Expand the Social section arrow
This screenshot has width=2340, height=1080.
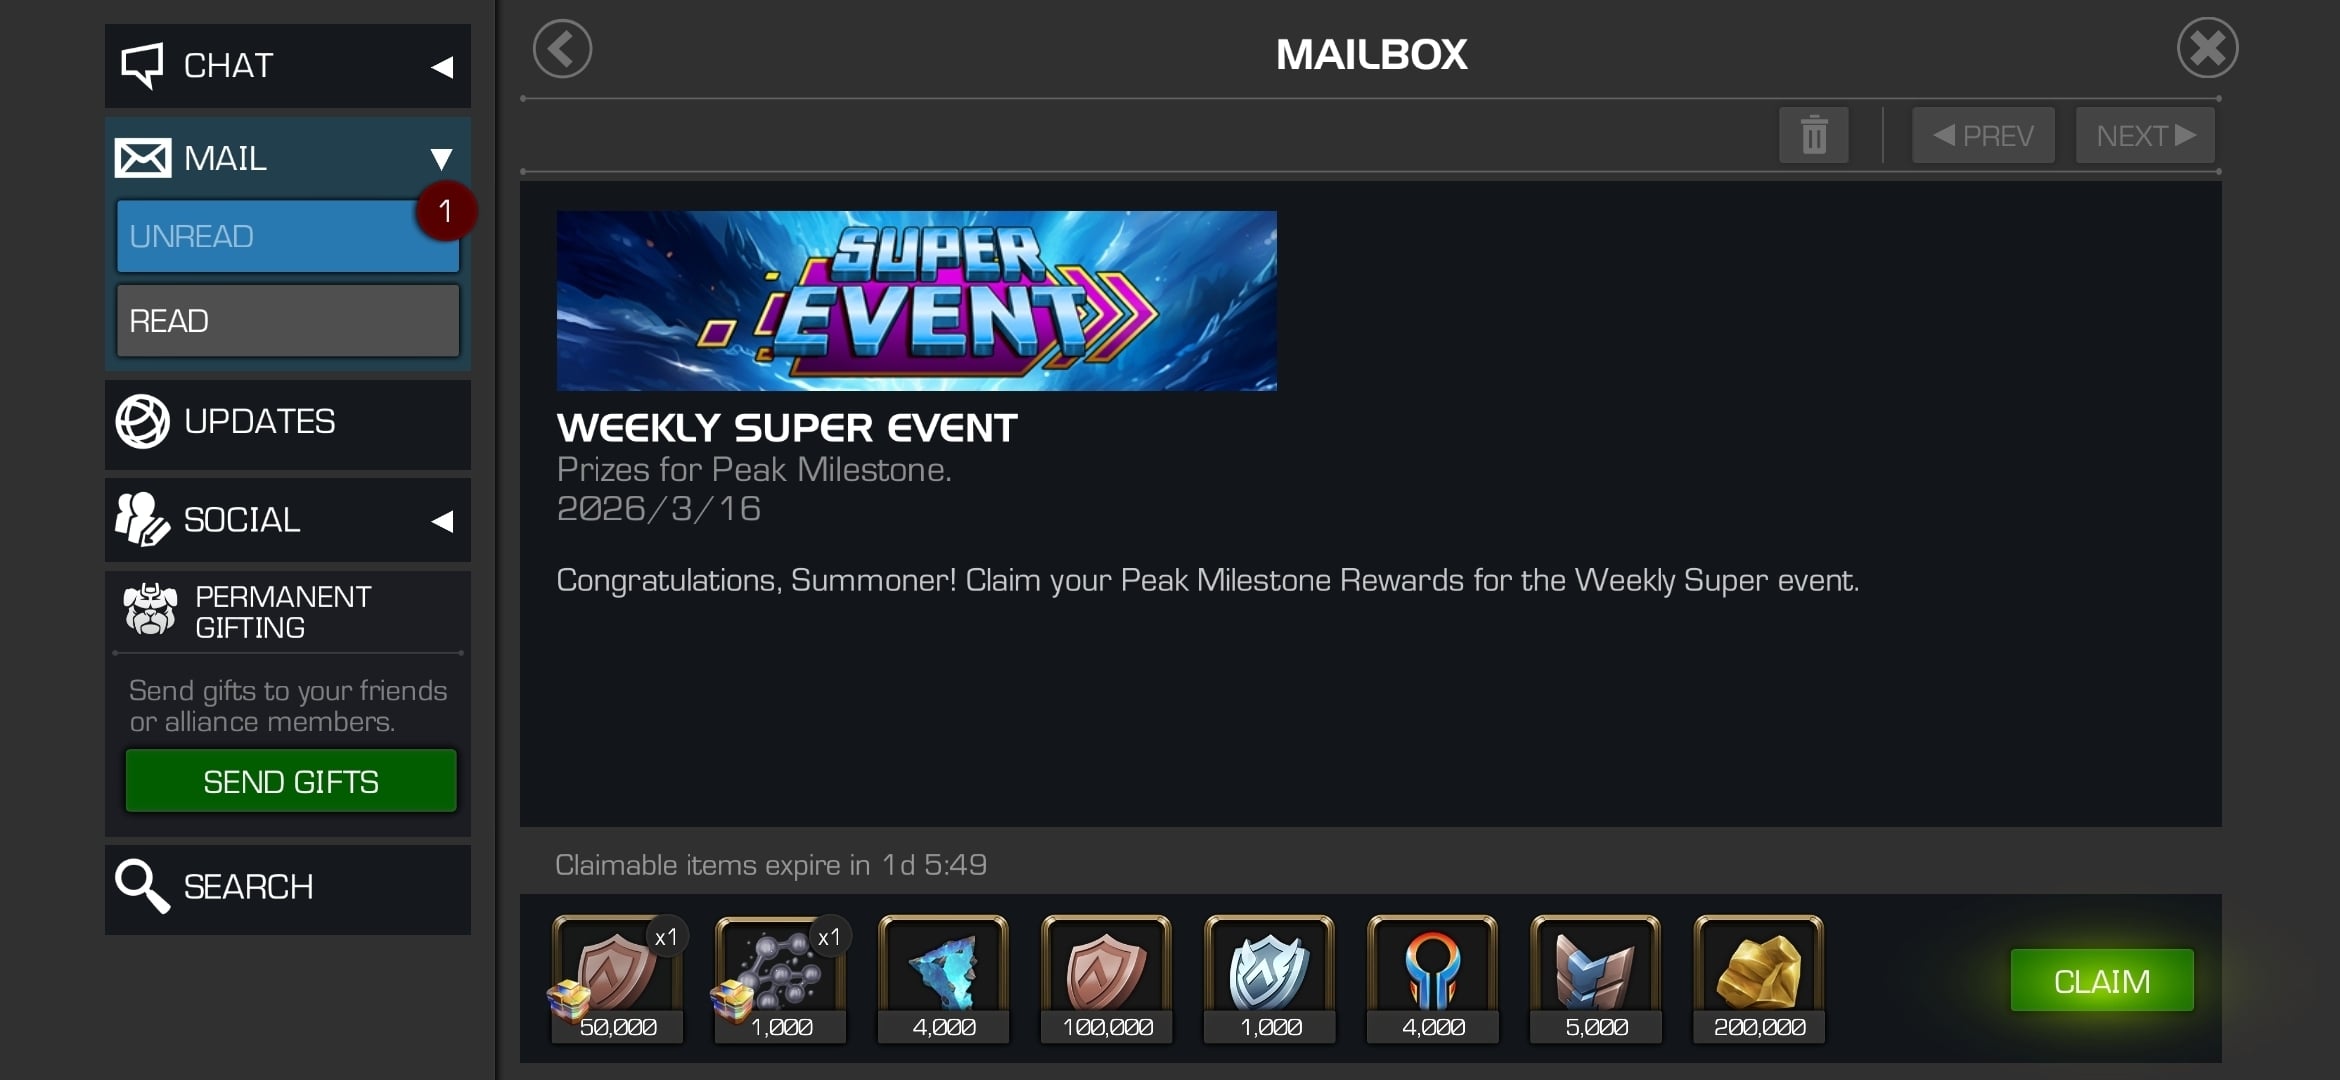pyautogui.click(x=442, y=521)
